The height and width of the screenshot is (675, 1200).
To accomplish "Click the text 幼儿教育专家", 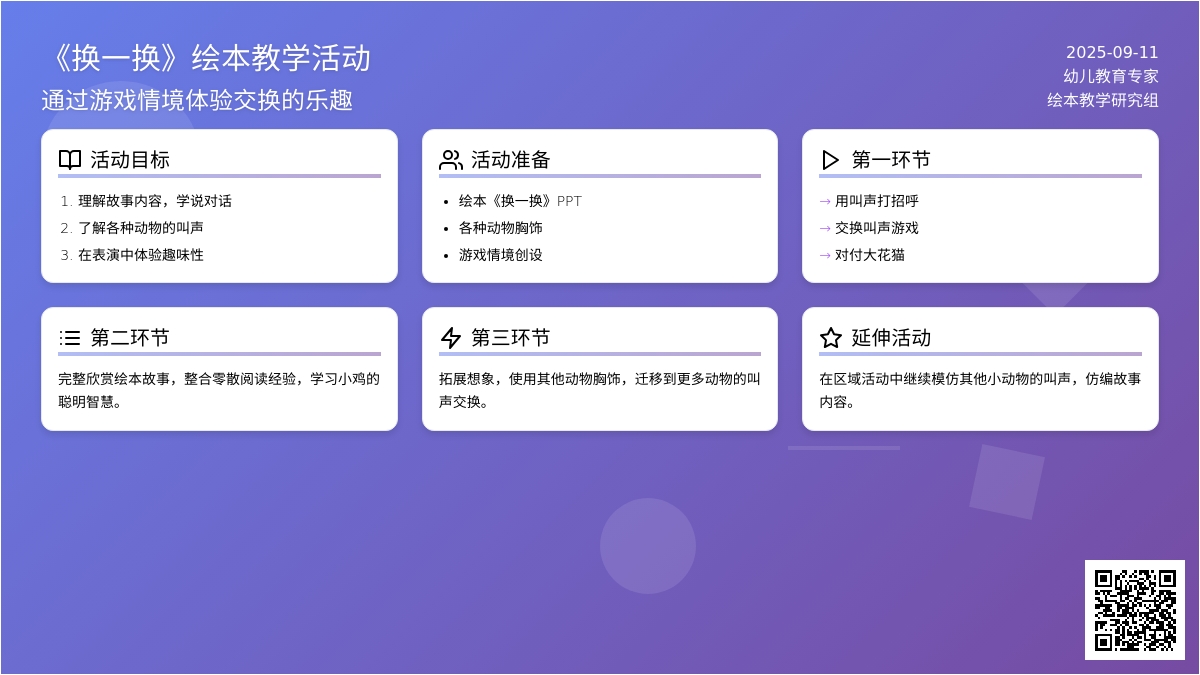I will 1111,76.
